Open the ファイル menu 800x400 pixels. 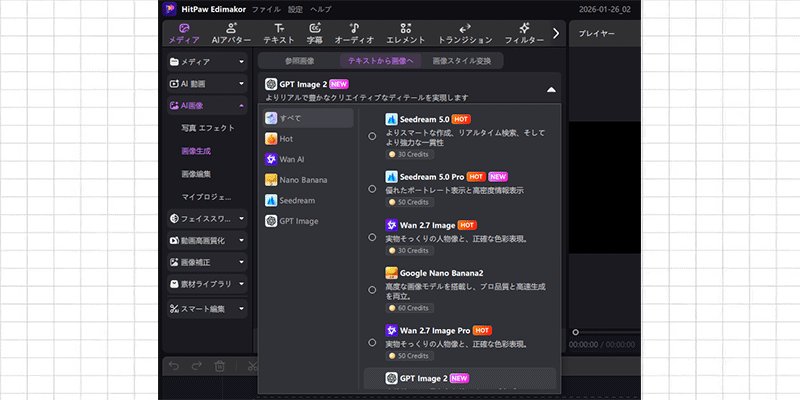(266, 9)
